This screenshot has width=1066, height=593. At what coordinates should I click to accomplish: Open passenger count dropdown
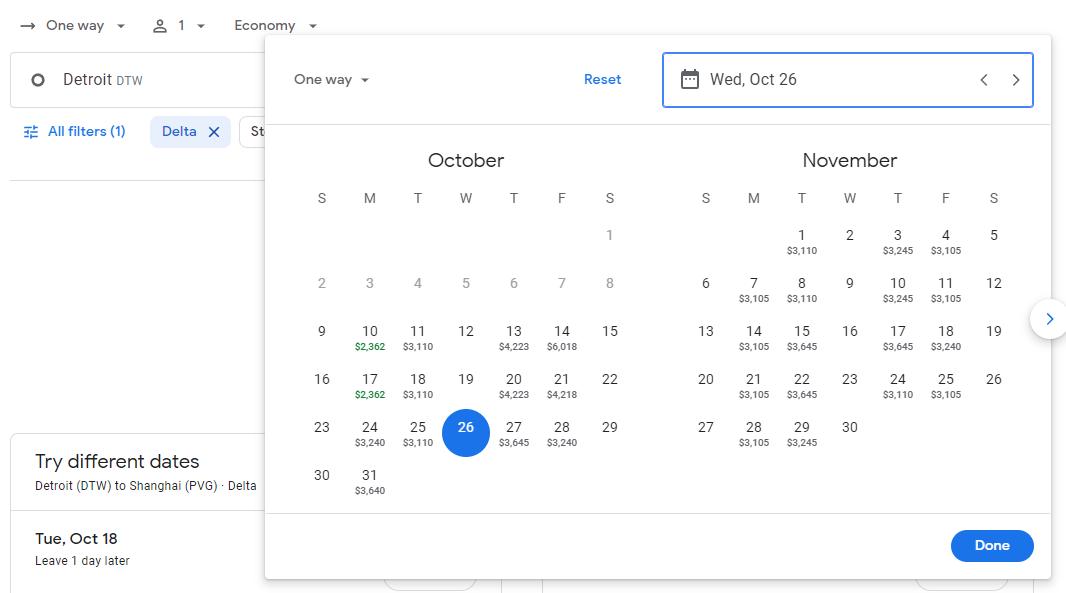point(179,26)
